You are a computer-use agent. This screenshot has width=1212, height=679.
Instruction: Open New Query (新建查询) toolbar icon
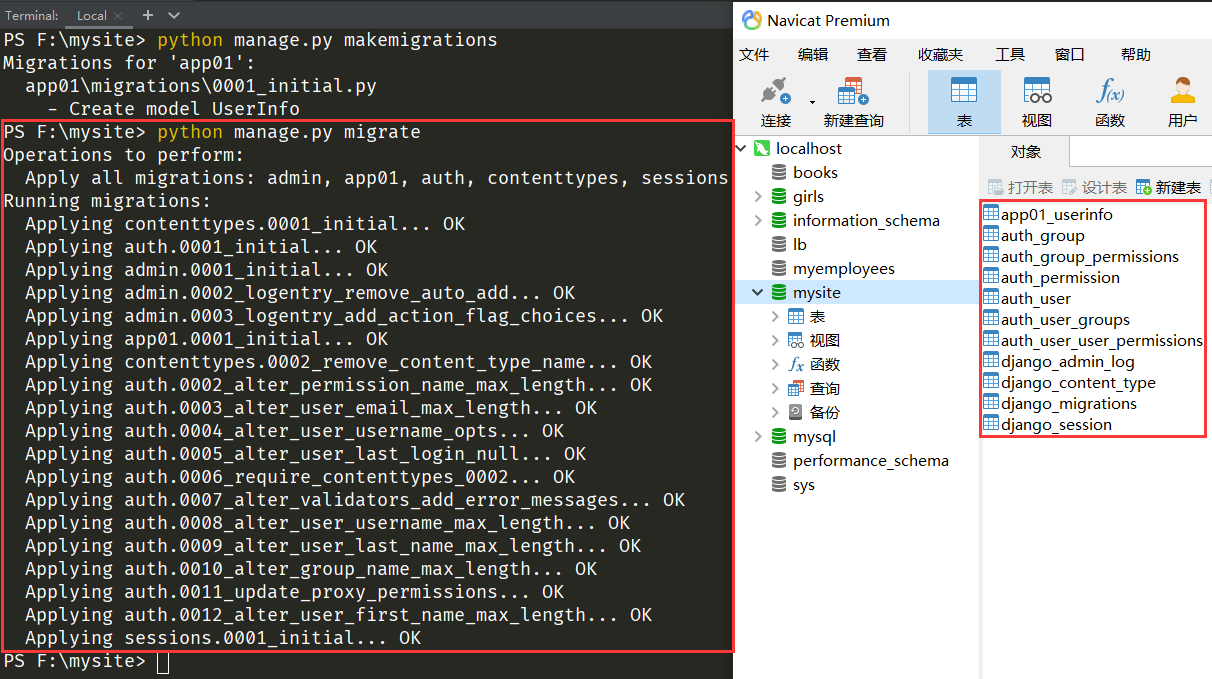(x=853, y=92)
